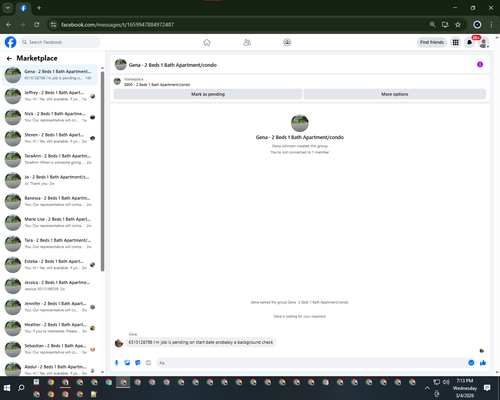Open the browser profile icon

coord(477,25)
